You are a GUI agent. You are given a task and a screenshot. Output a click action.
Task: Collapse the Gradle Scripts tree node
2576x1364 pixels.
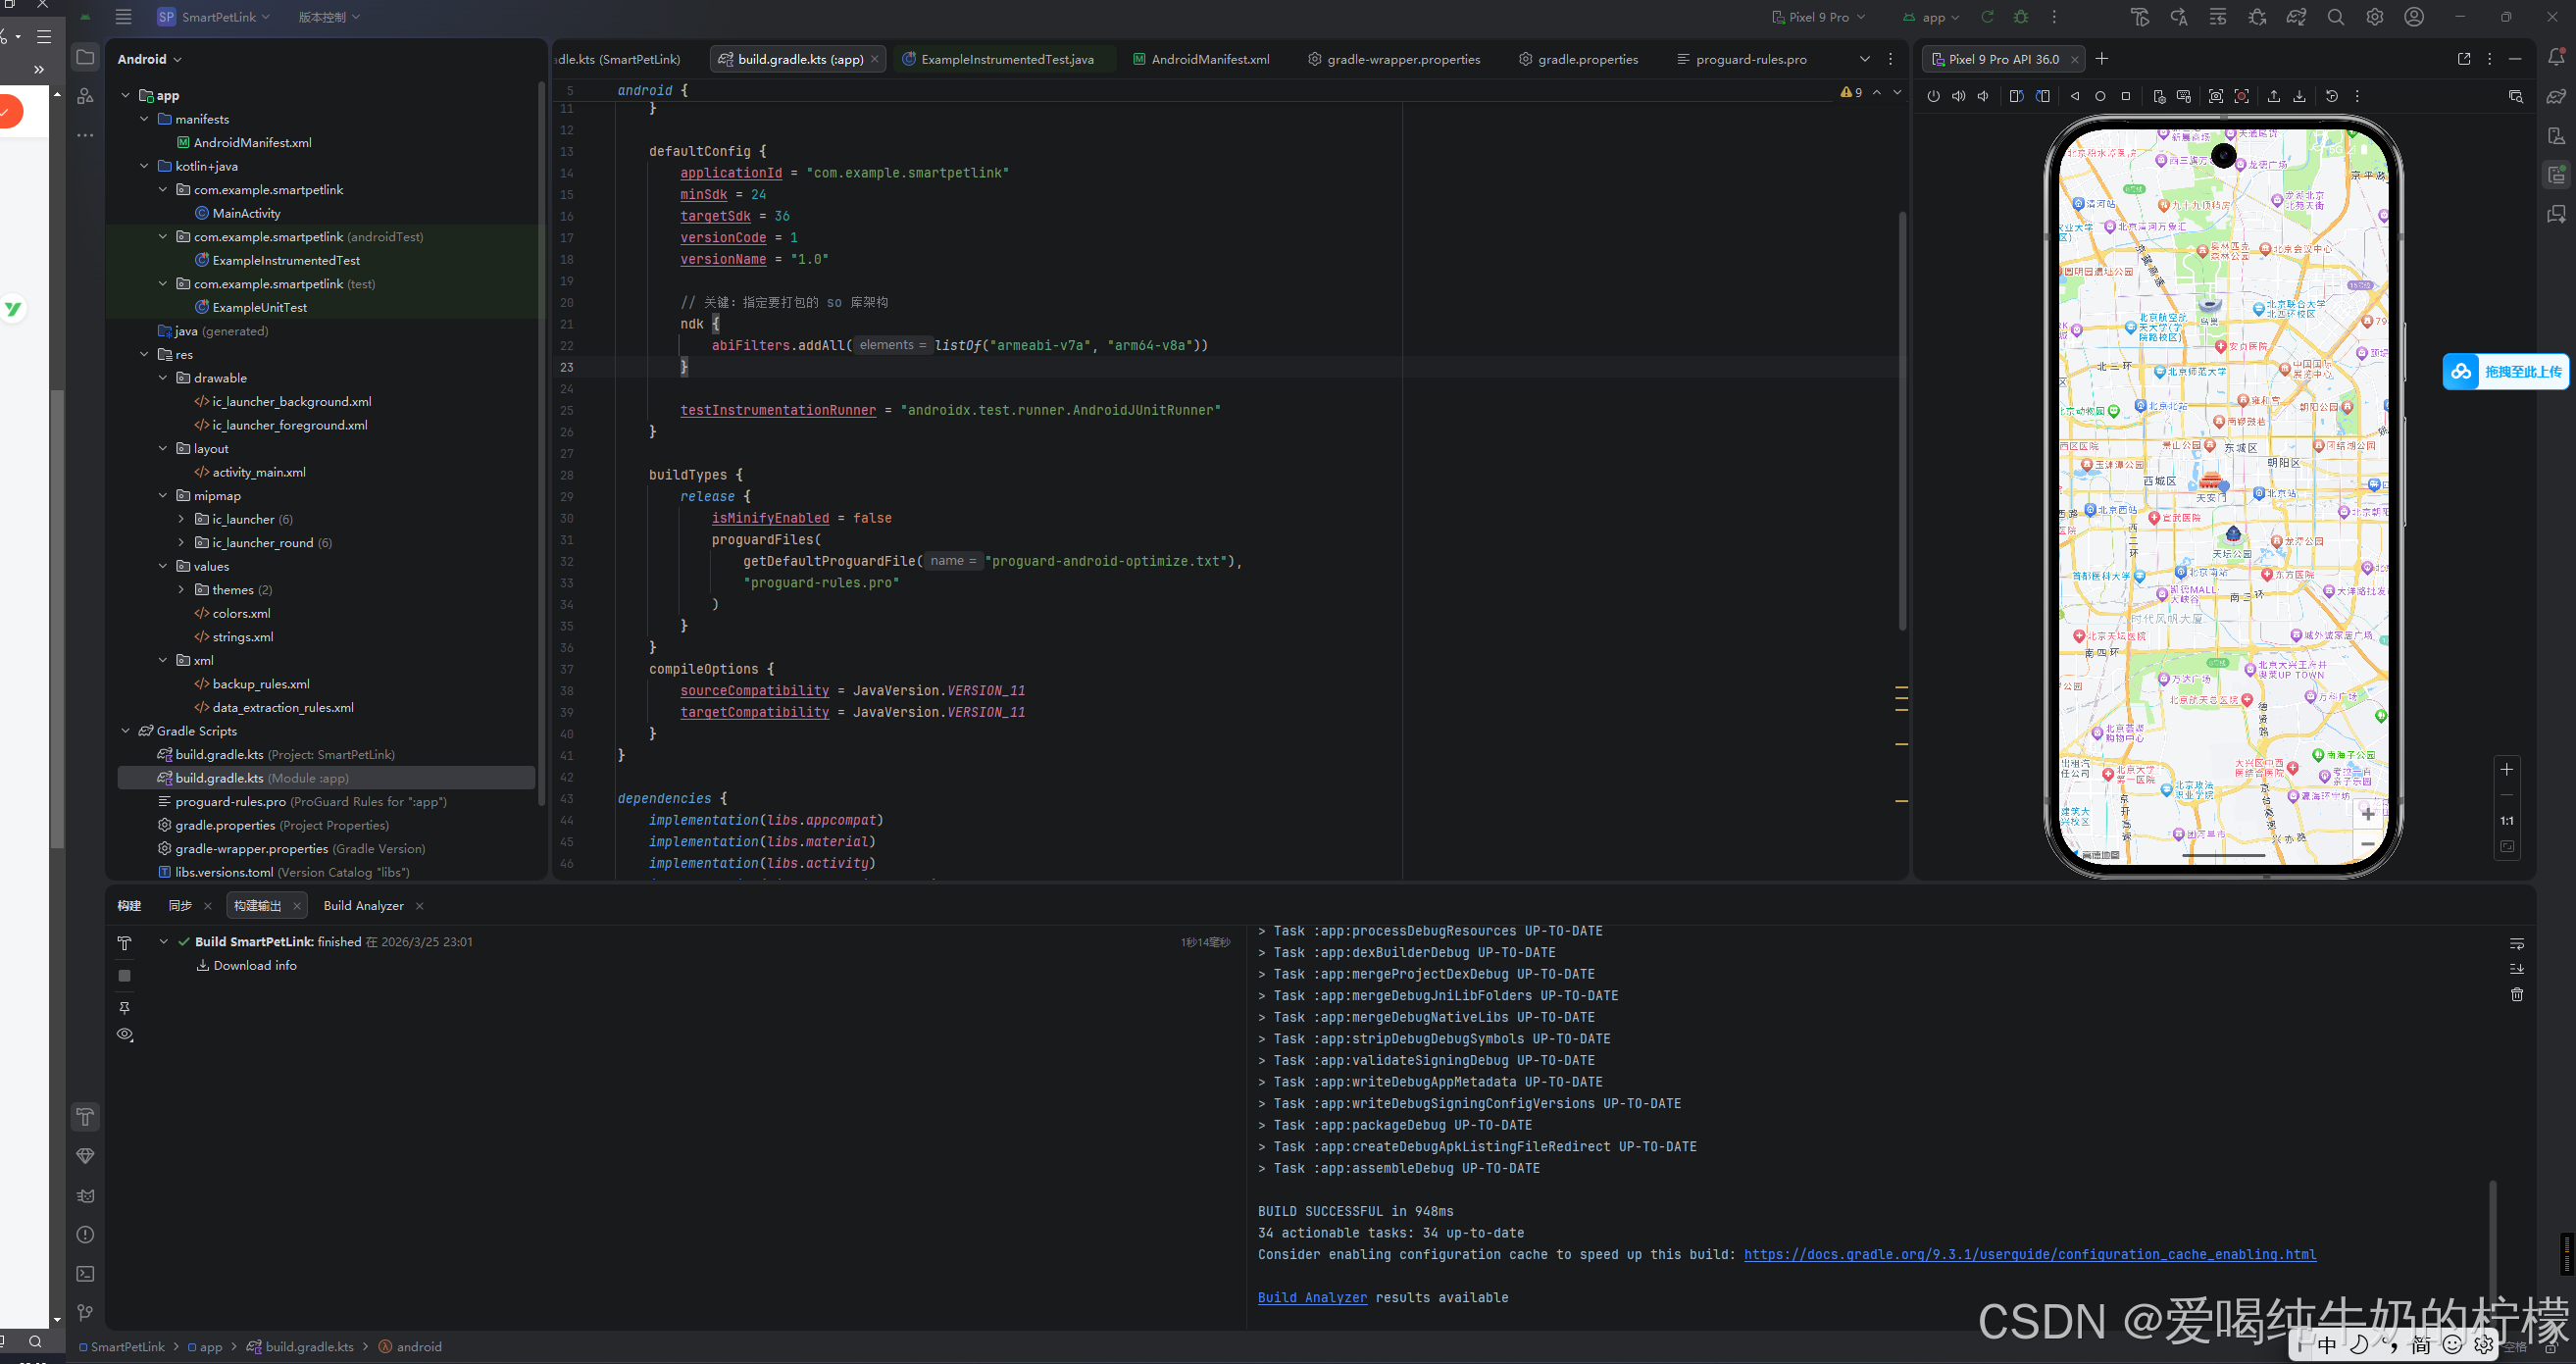(x=126, y=731)
